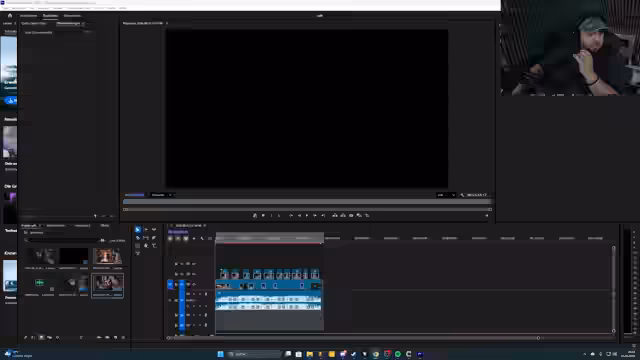Click the Home icon in the header

pos(10,16)
